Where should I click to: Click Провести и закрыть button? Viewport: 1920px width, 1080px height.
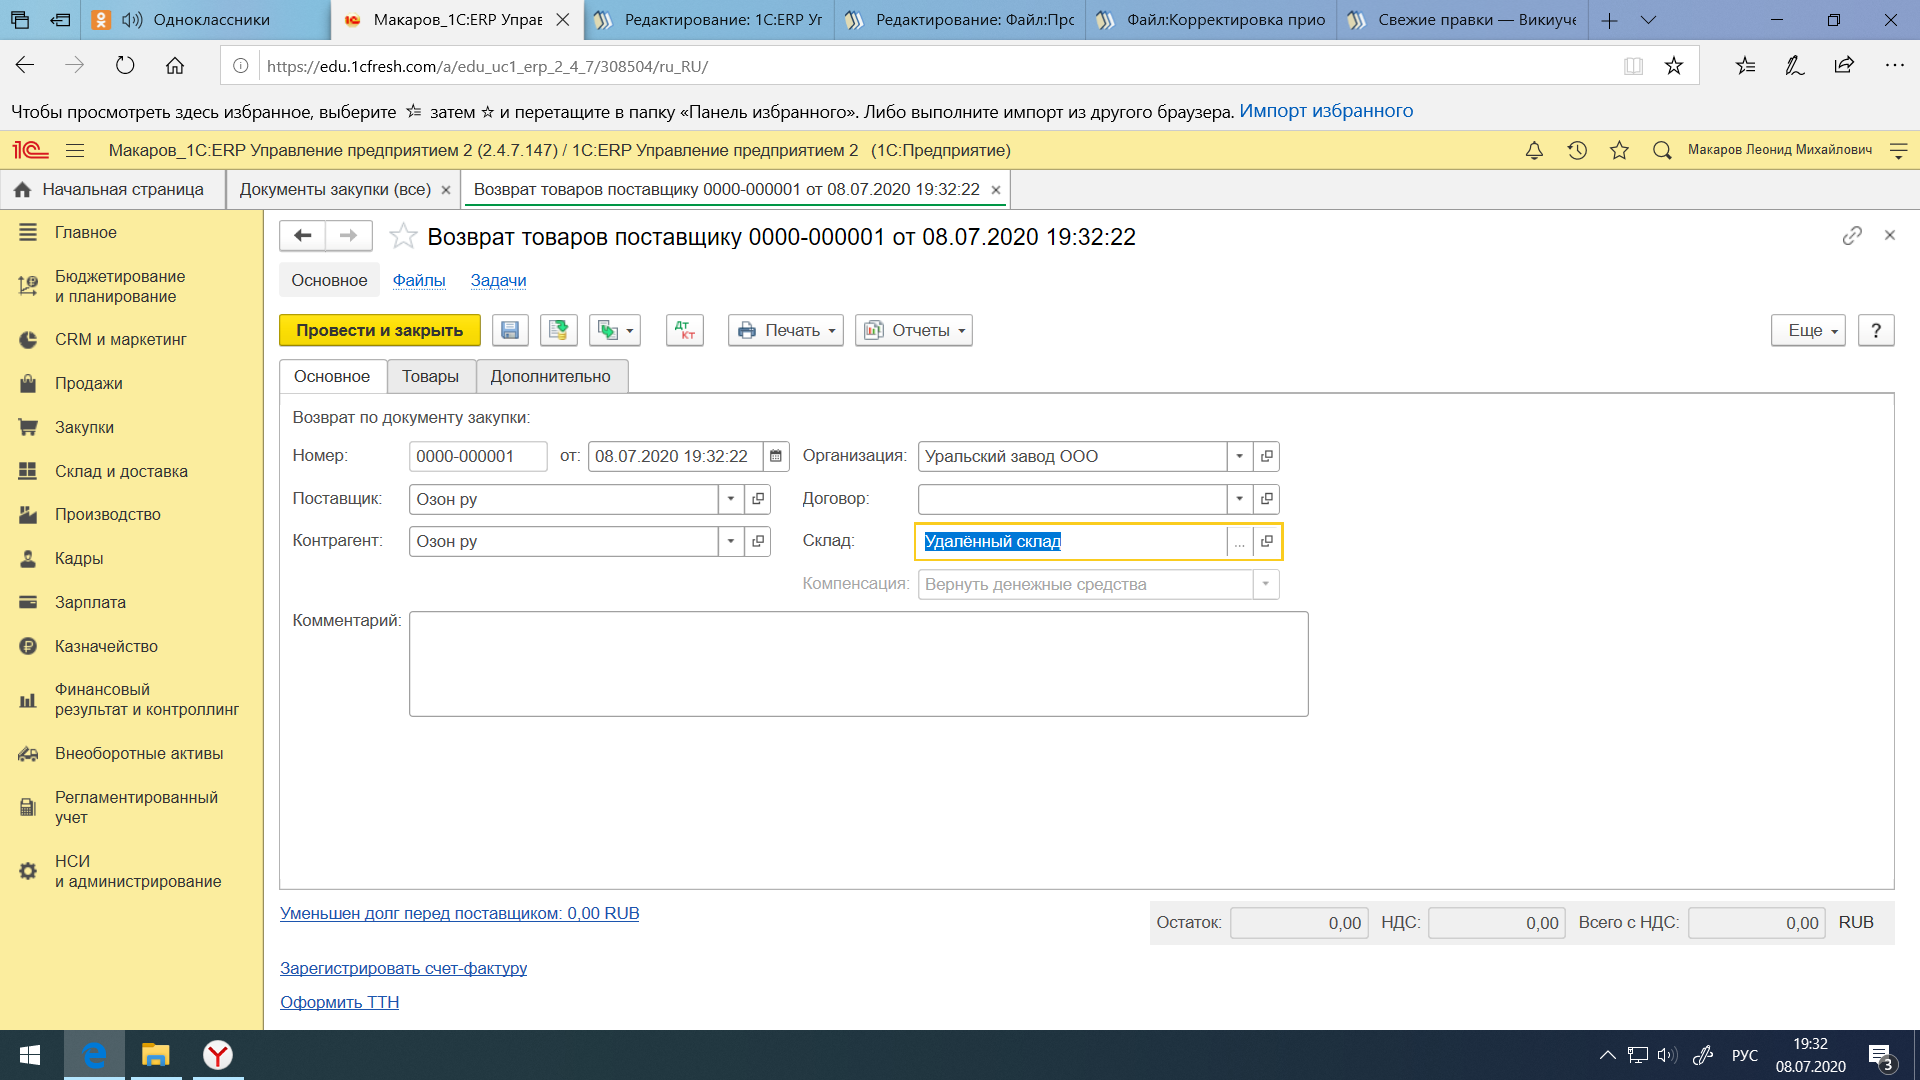380,330
